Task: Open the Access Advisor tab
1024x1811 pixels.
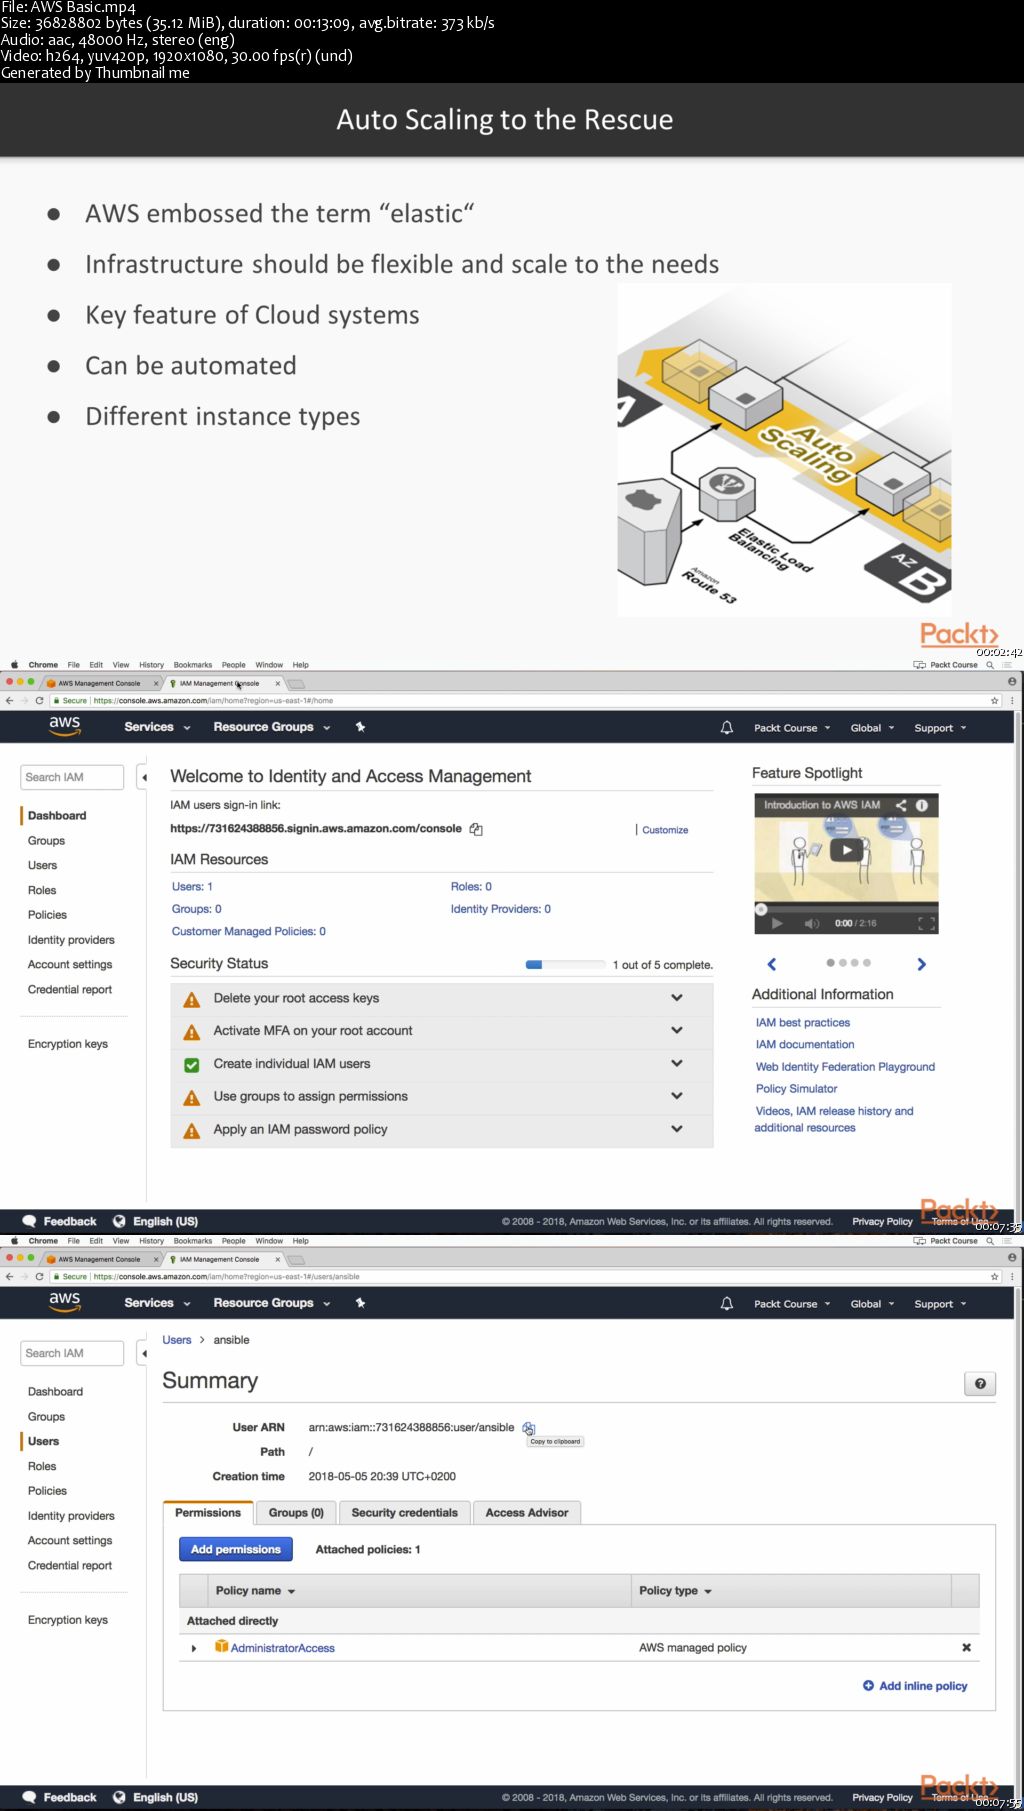Action: coord(527,1513)
